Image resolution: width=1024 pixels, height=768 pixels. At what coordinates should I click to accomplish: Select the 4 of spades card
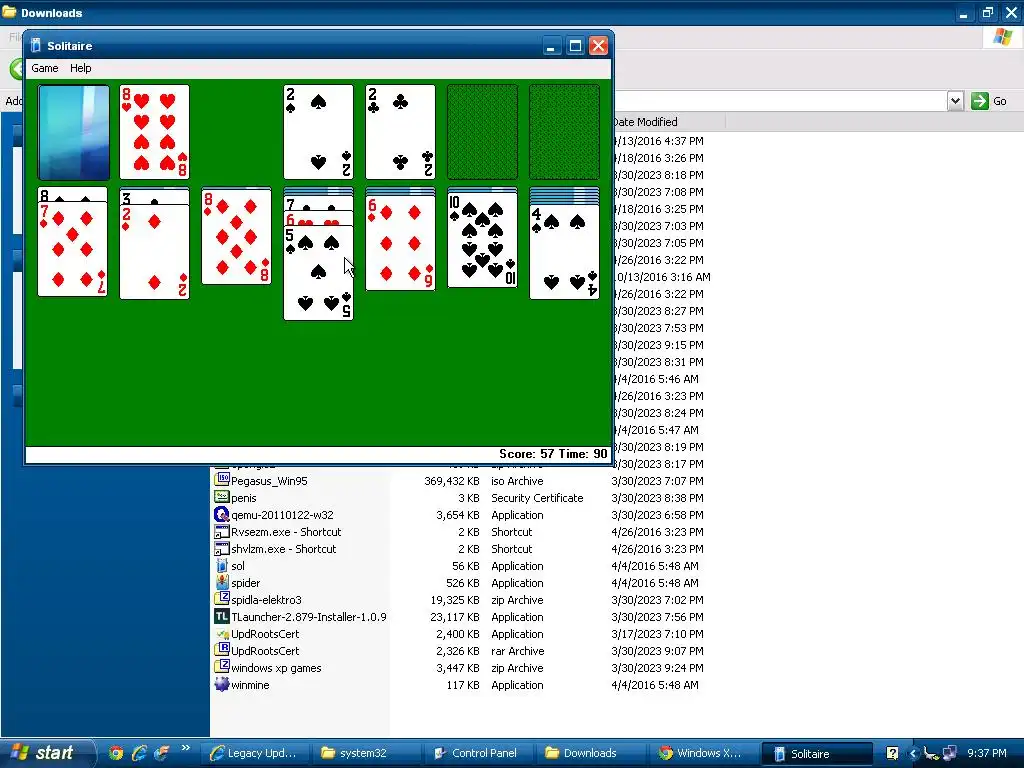(x=564, y=252)
